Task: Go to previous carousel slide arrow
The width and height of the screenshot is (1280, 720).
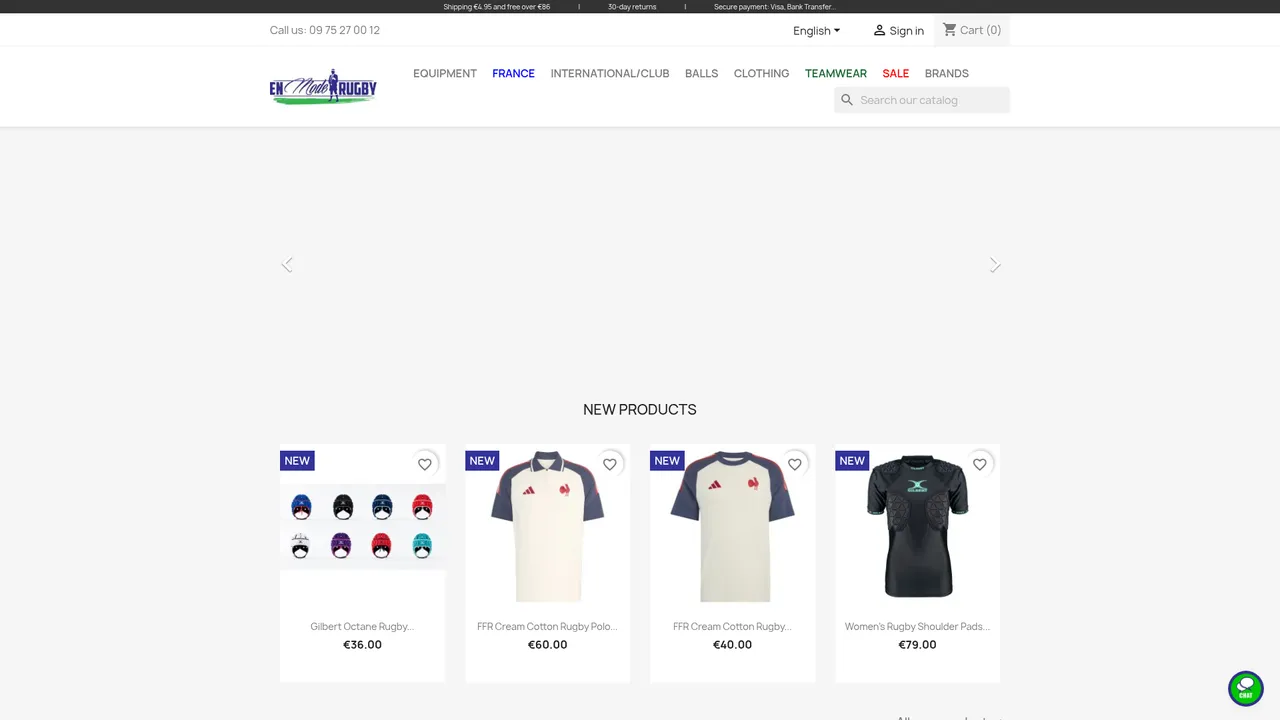Action: click(x=287, y=265)
